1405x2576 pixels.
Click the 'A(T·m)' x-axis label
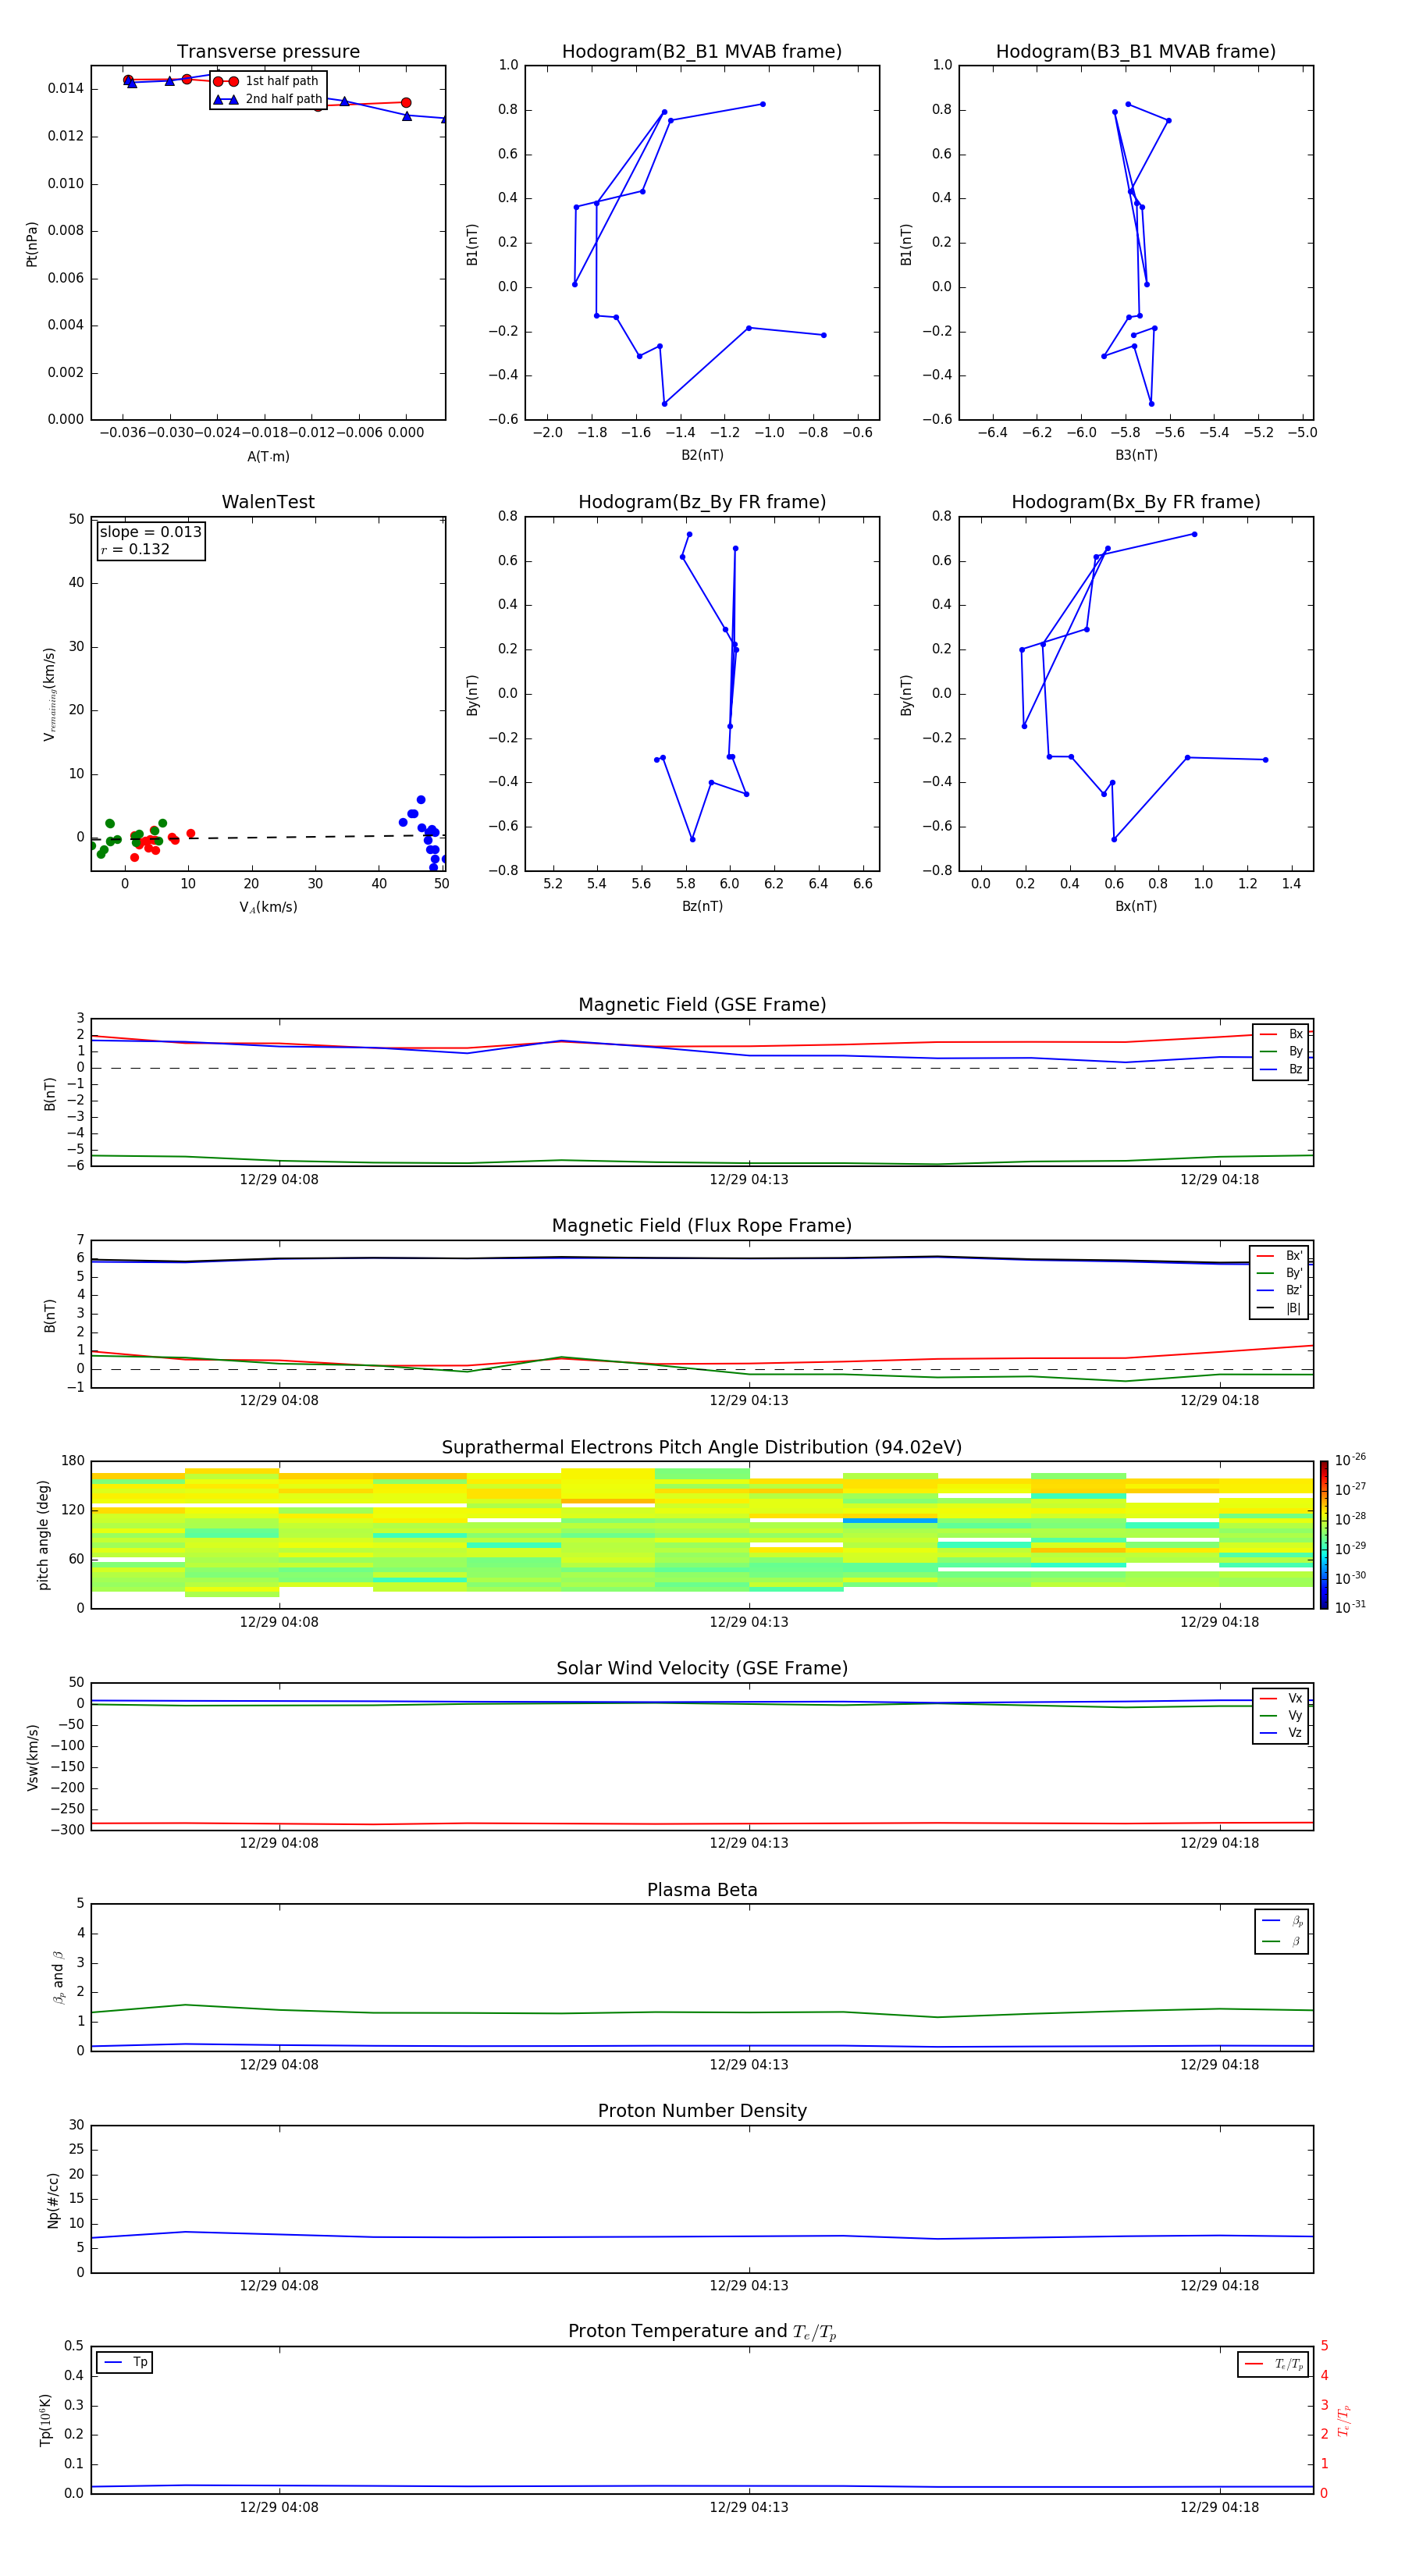click(x=268, y=457)
